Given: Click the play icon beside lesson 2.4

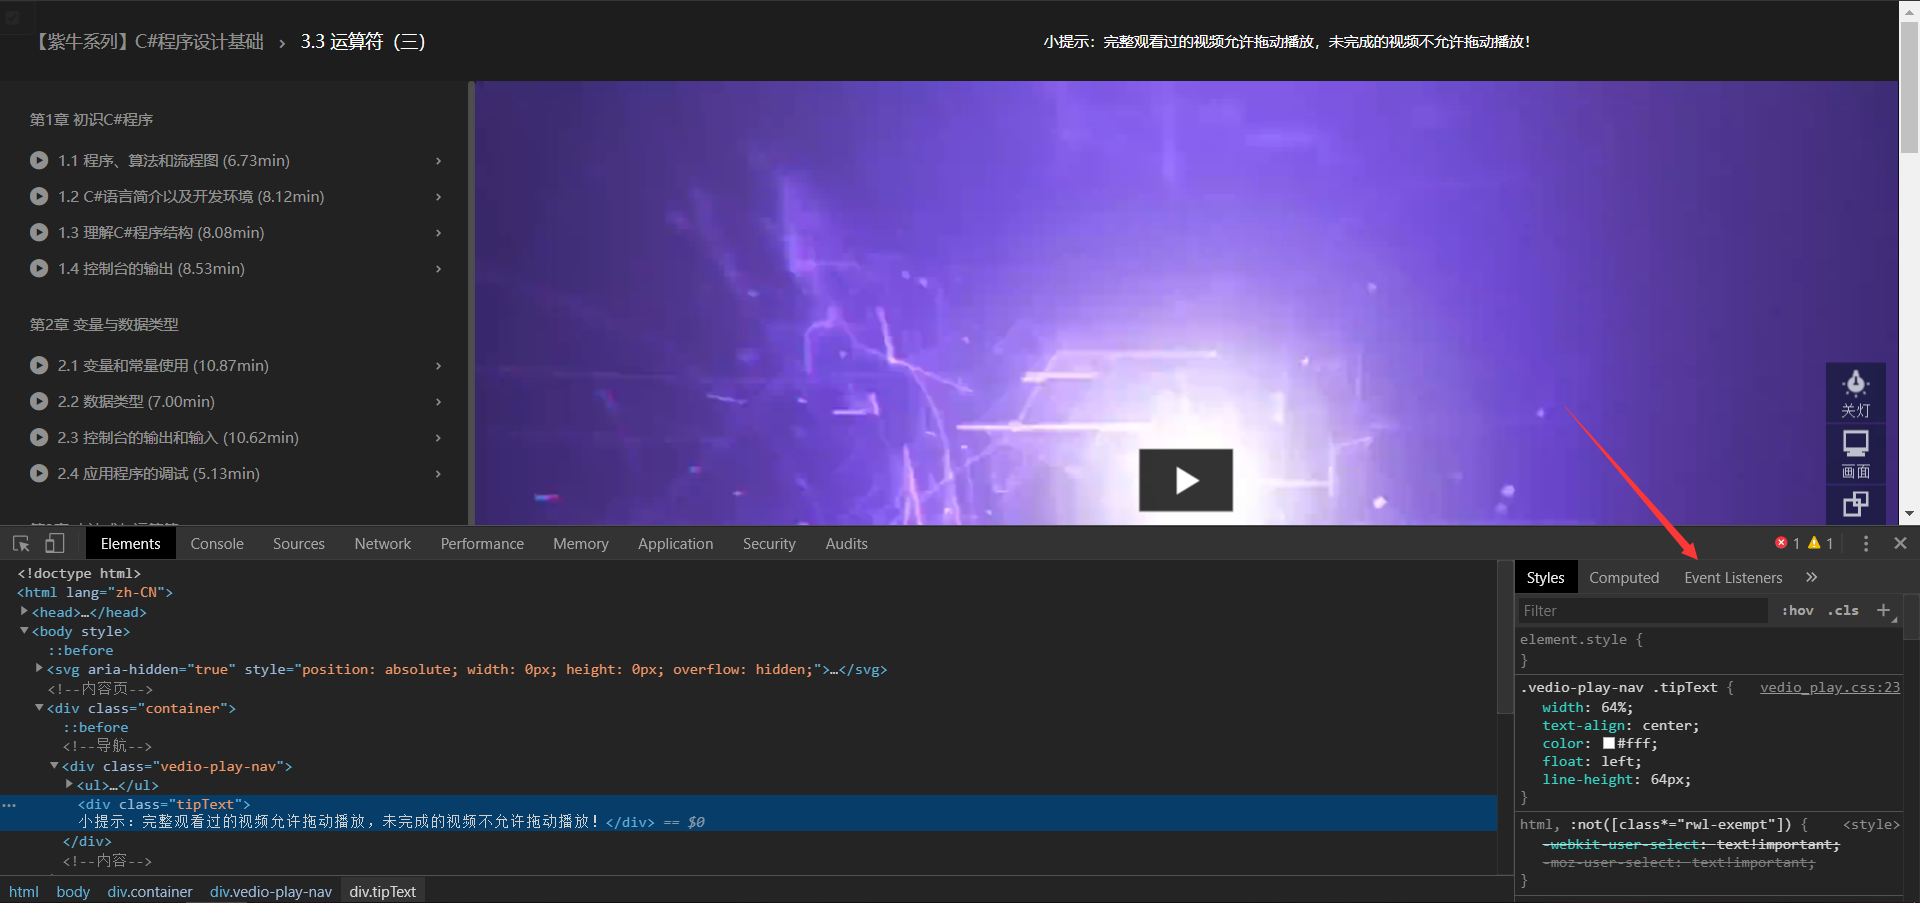Looking at the screenshot, I should coord(39,473).
